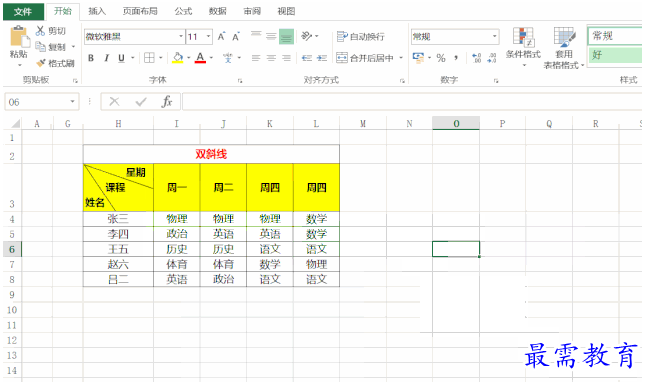
Task: Switch to the Insert (插入) tab
Action: click(97, 12)
